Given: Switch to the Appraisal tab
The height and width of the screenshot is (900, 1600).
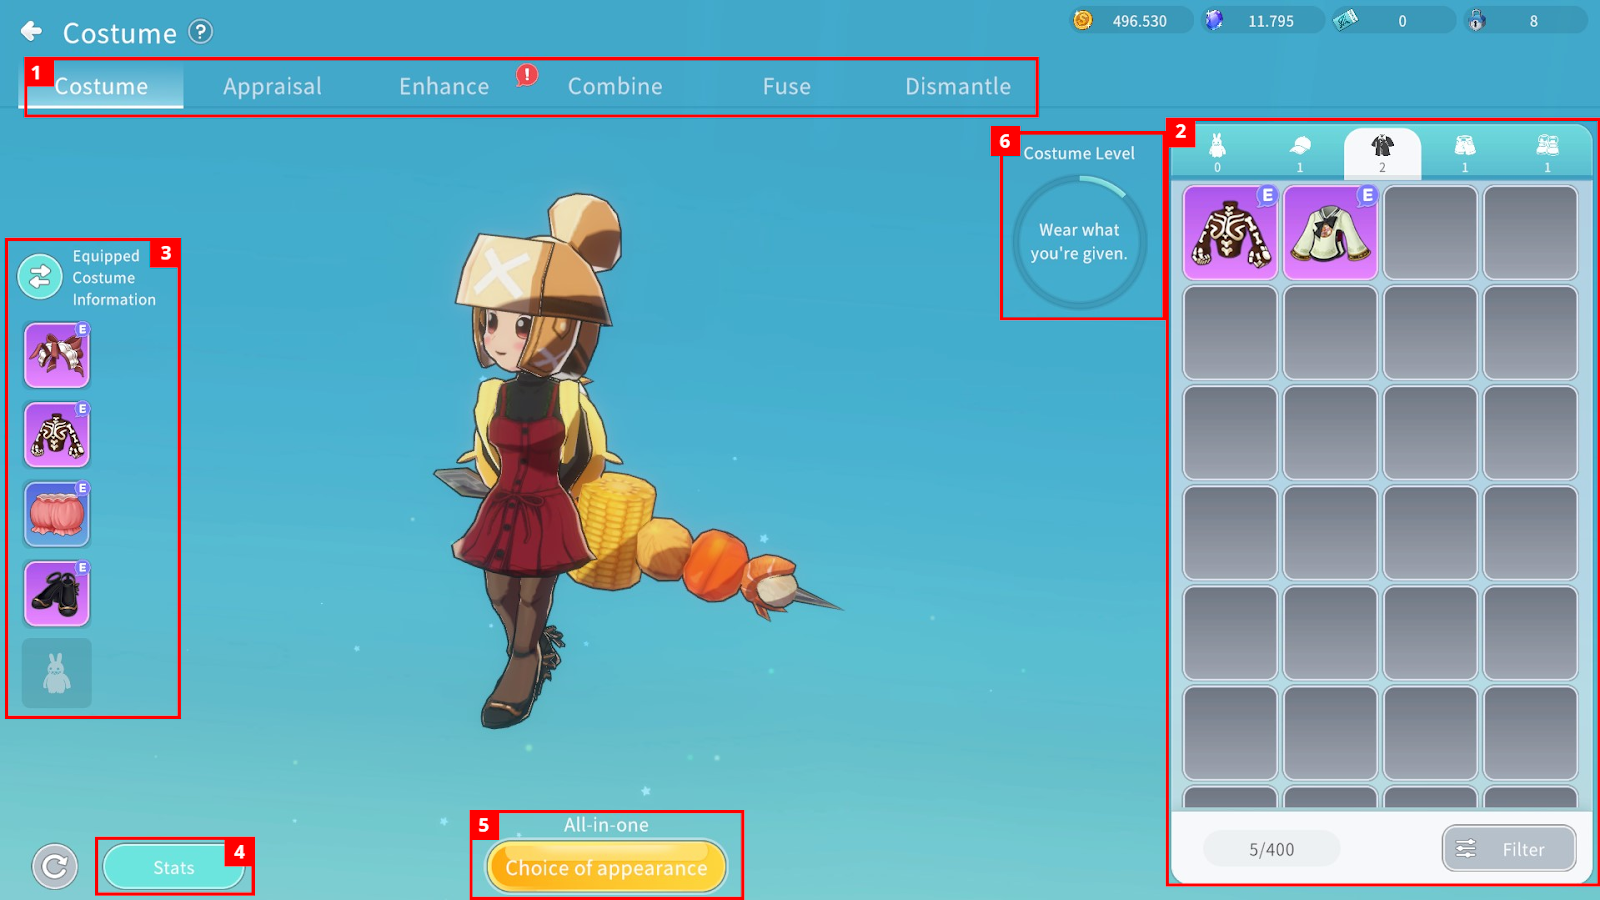Looking at the screenshot, I should click(272, 87).
